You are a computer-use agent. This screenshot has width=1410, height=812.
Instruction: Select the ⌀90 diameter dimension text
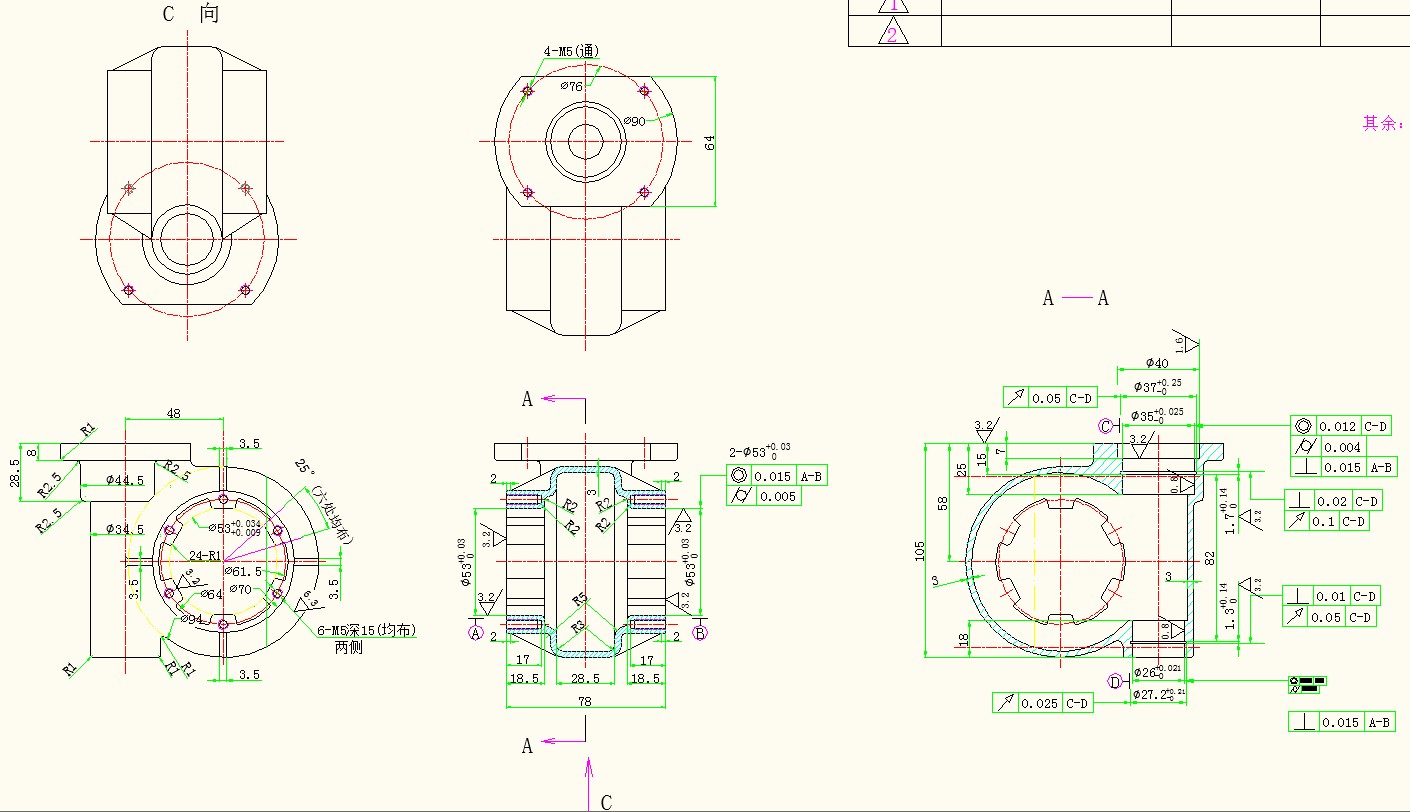pyautogui.click(x=634, y=121)
